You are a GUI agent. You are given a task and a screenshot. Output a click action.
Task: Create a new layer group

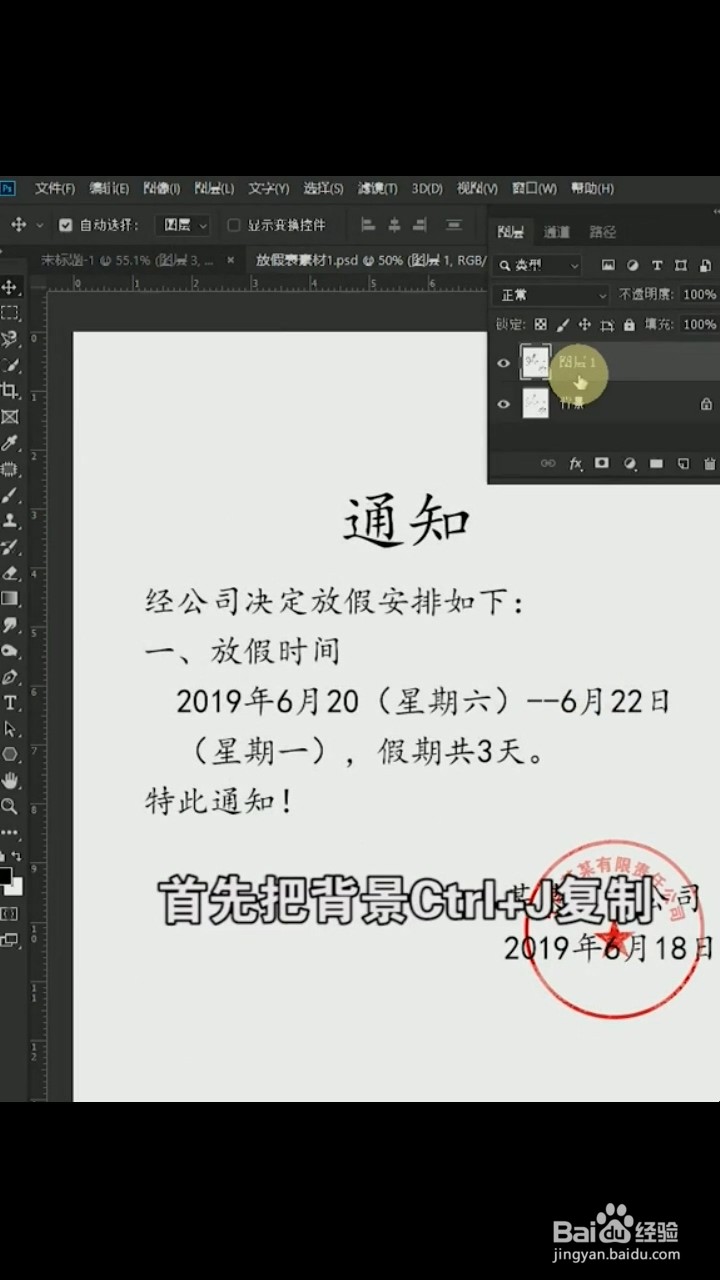657,464
